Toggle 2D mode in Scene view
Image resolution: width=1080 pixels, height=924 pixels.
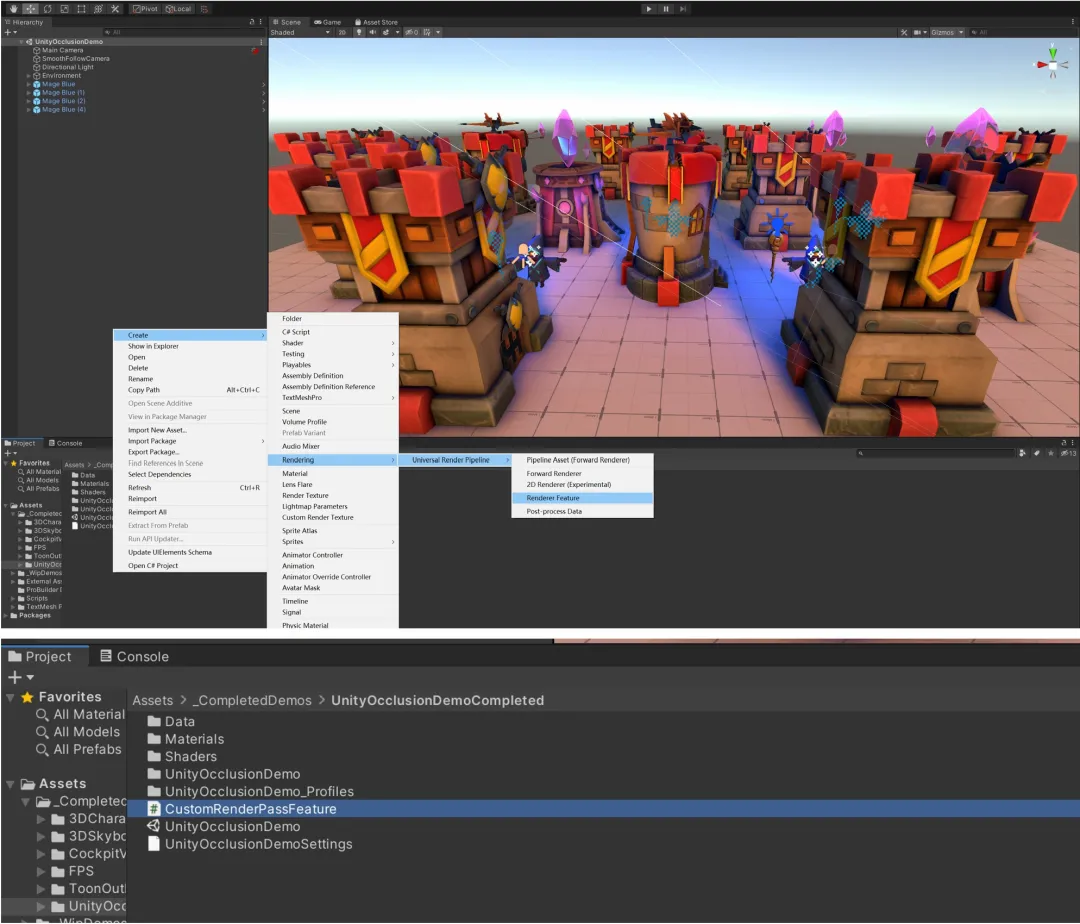[342, 32]
